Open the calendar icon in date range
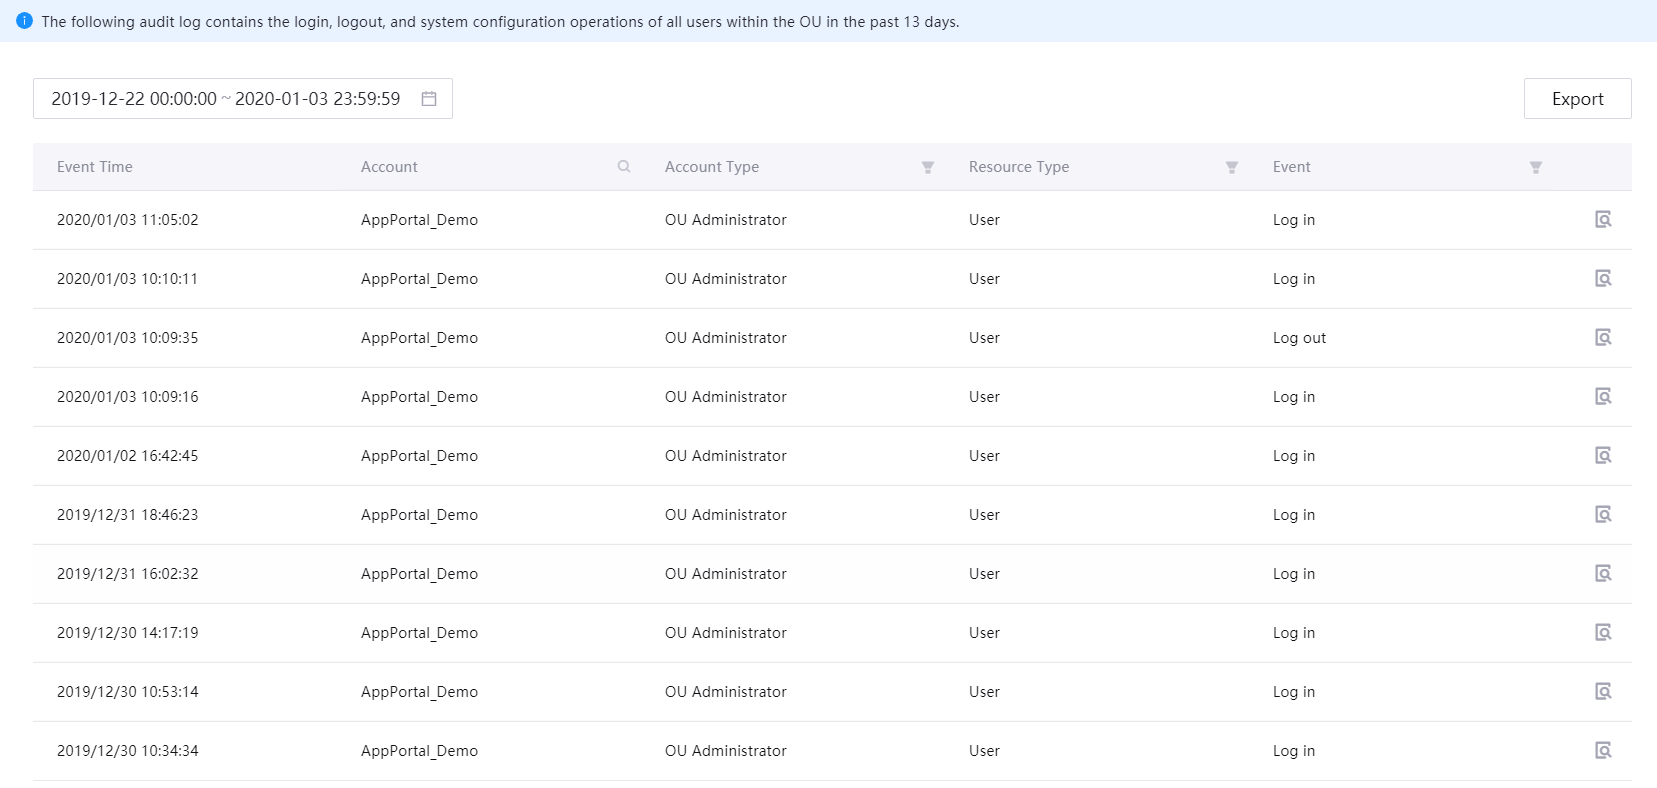 (x=429, y=99)
